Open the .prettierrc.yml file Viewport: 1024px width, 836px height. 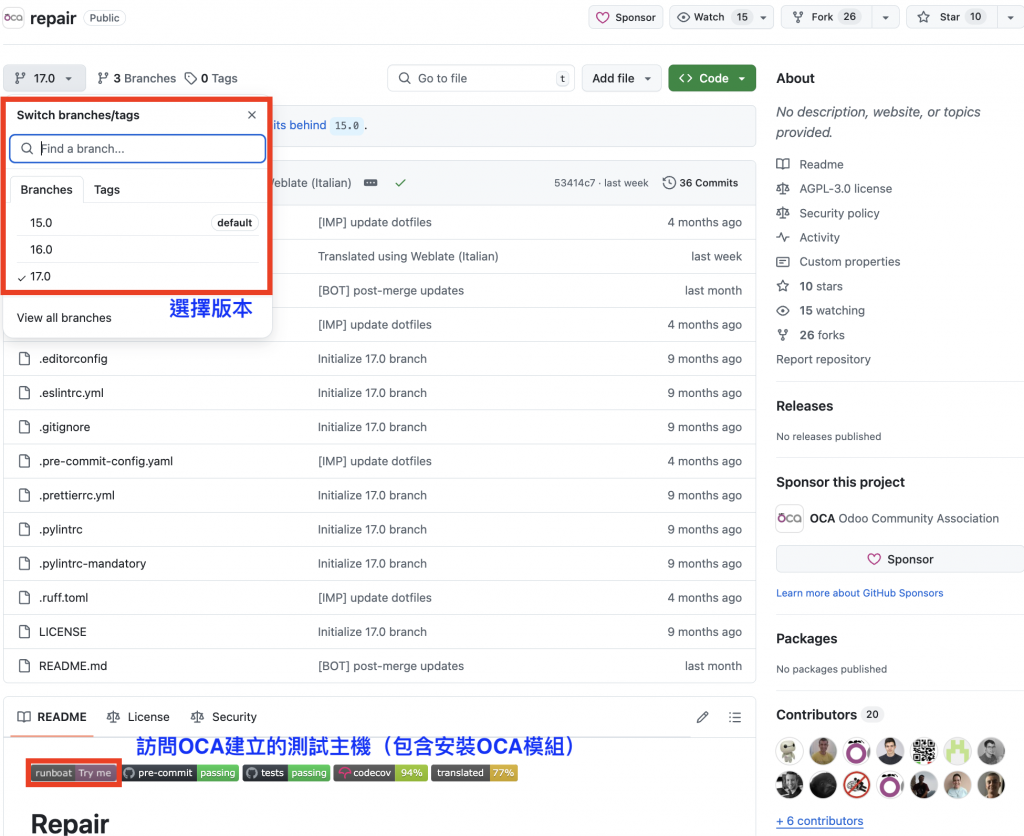click(76, 495)
